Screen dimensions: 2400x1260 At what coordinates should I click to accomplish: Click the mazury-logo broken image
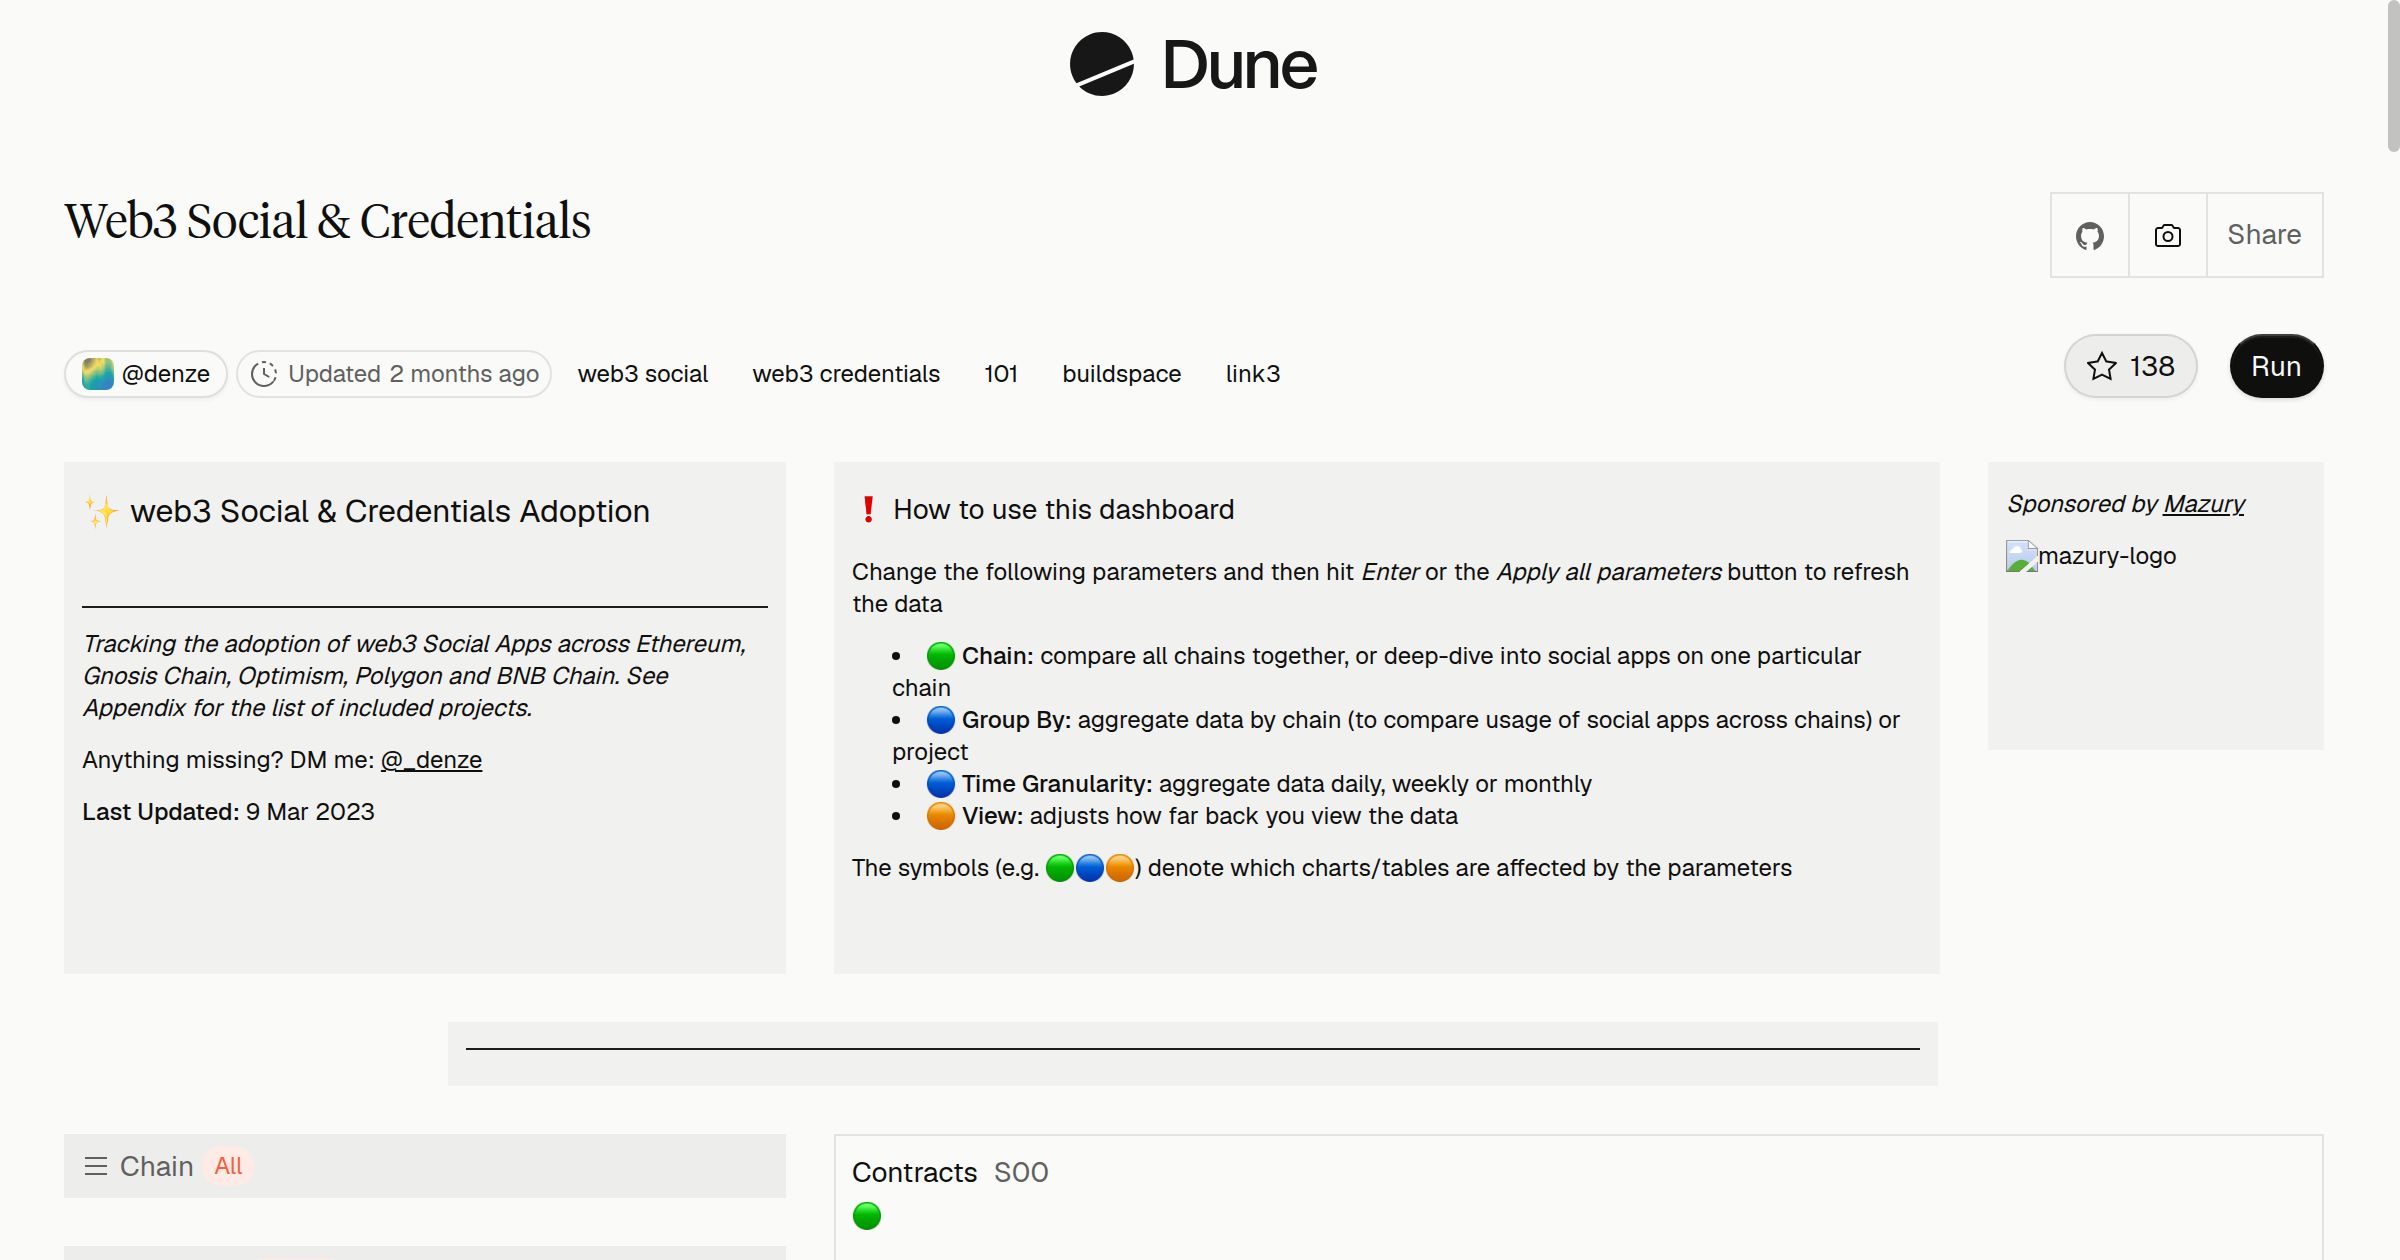[2090, 556]
